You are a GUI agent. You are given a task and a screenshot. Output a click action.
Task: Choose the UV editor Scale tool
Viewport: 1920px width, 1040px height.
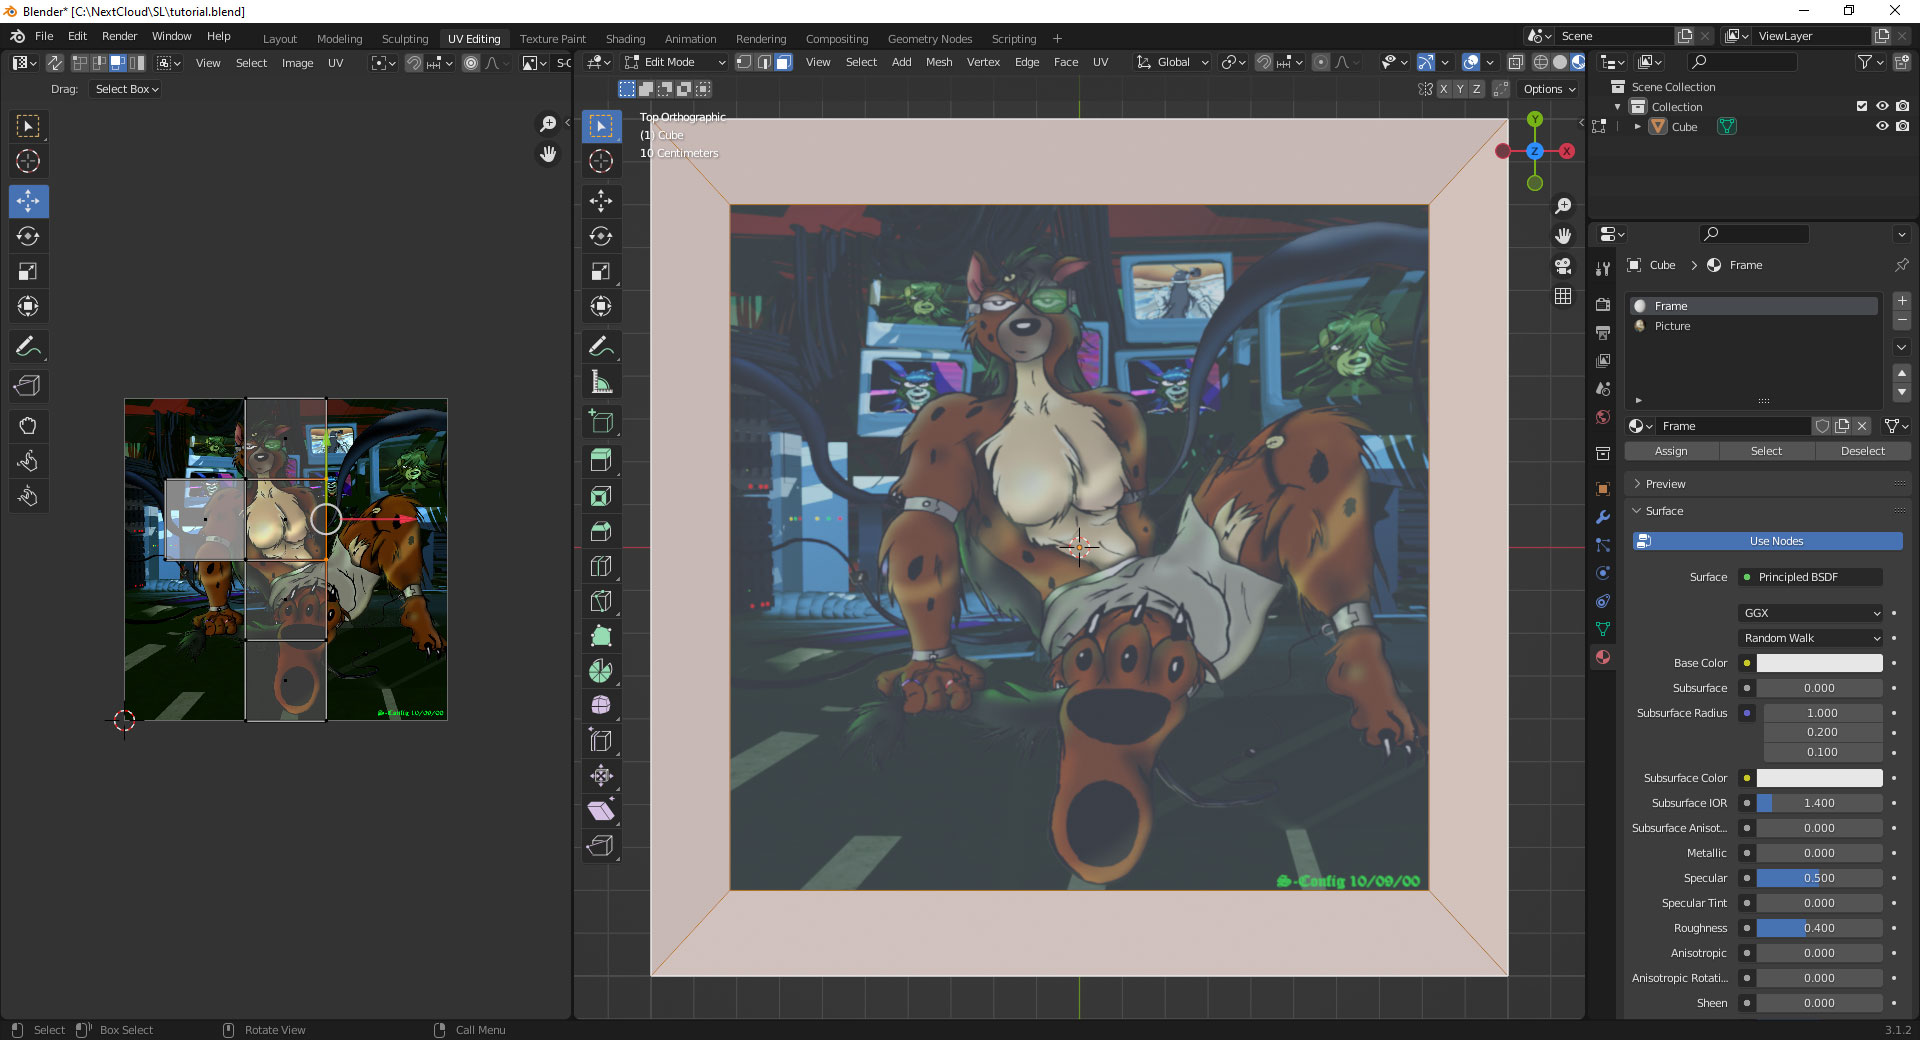(28, 271)
